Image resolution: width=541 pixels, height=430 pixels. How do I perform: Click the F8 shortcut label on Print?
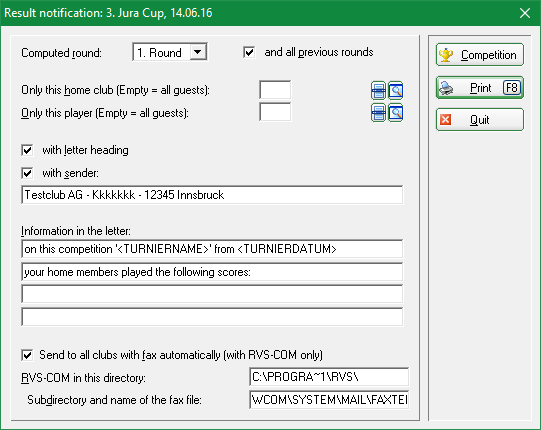(x=512, y=88)
